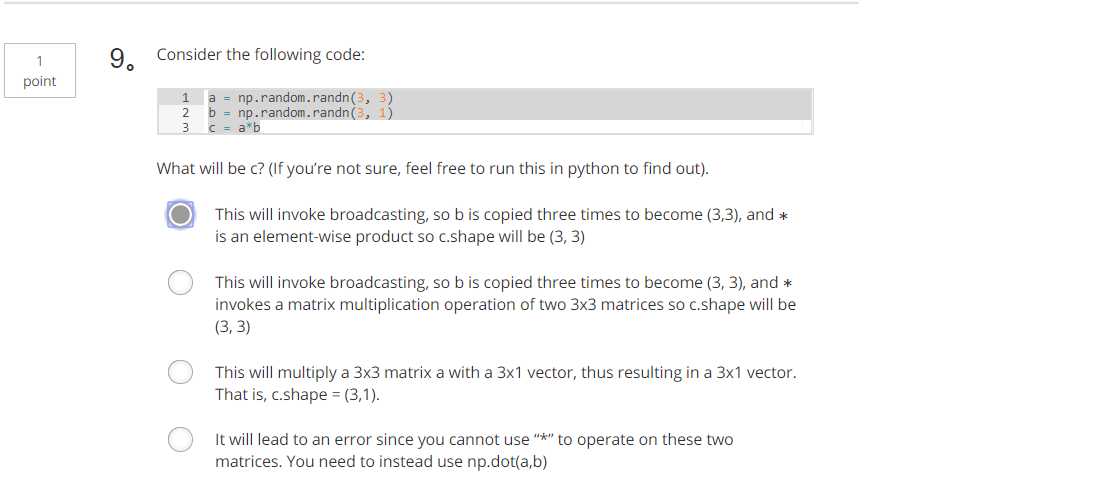Click the empty white area of code line 3
1097x478 pixels.
pos(535,127)
